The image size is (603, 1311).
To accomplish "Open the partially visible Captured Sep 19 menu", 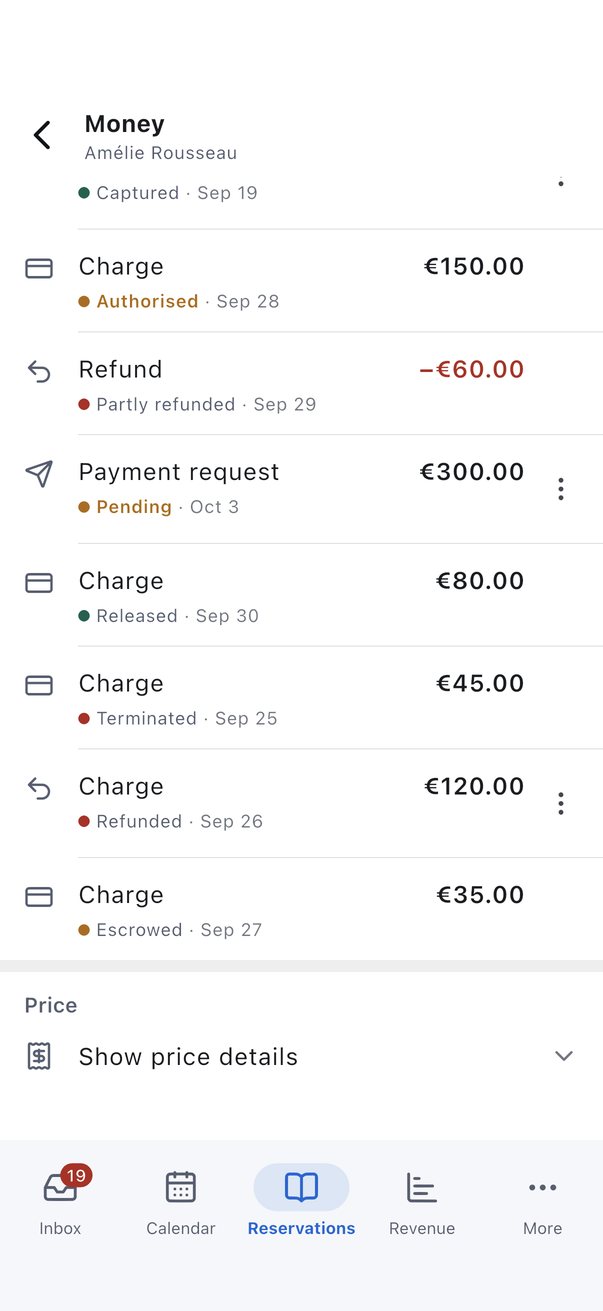I will (x=561, y=182).
